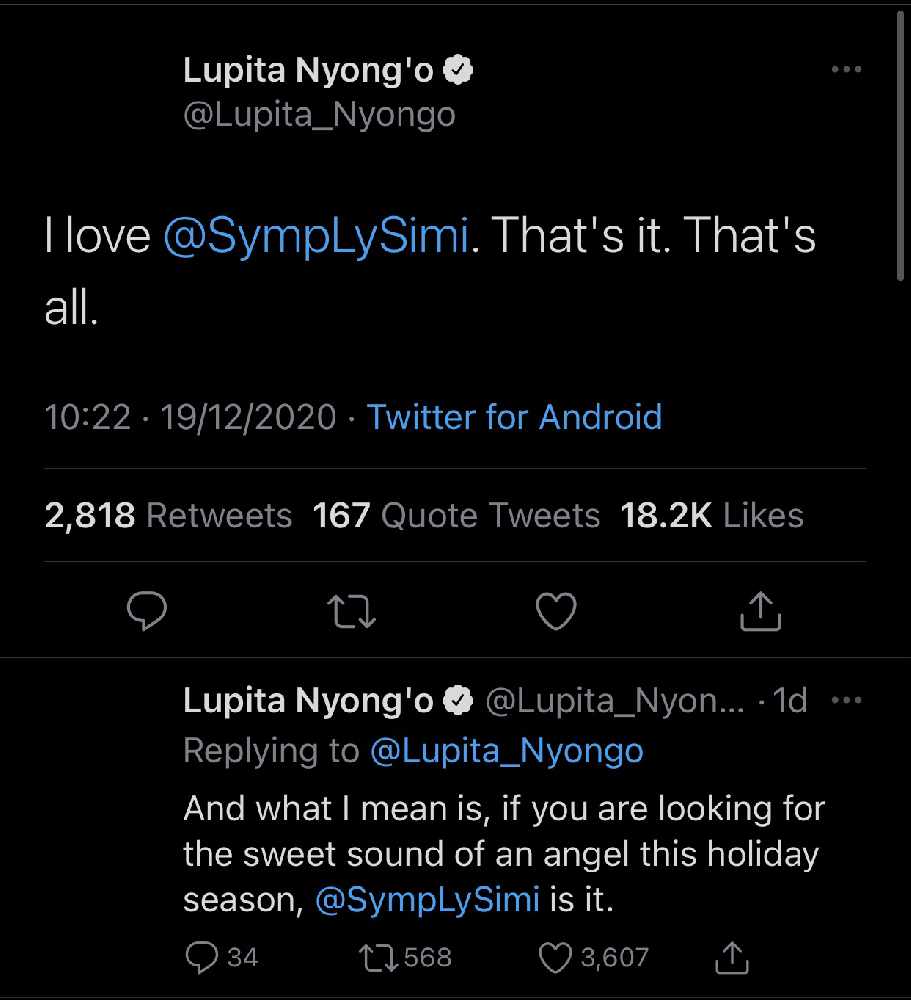Open more options for the main tweet
The image size is (911, 1000).
pos(846,70)
